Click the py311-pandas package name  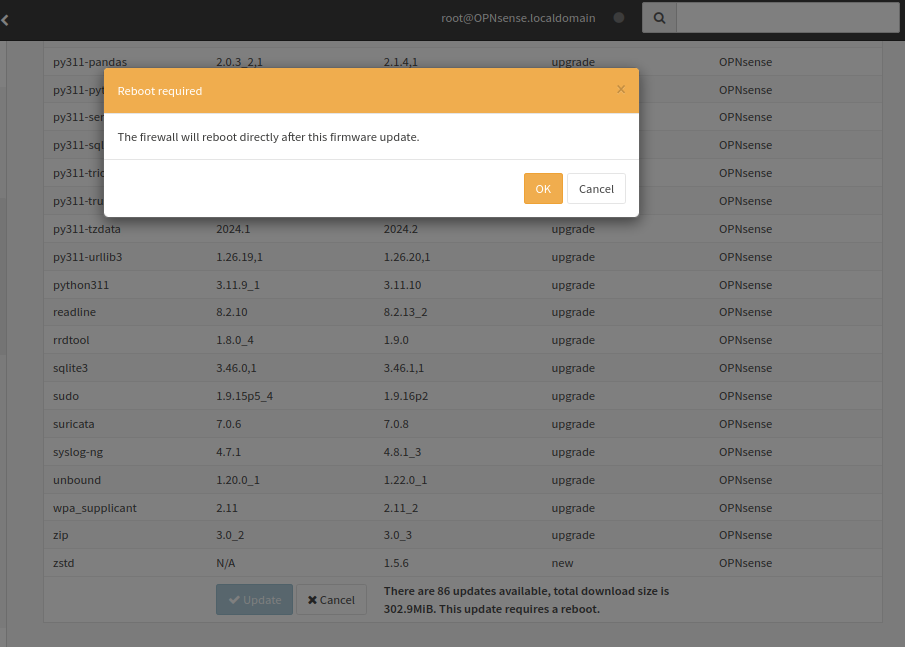90,62
